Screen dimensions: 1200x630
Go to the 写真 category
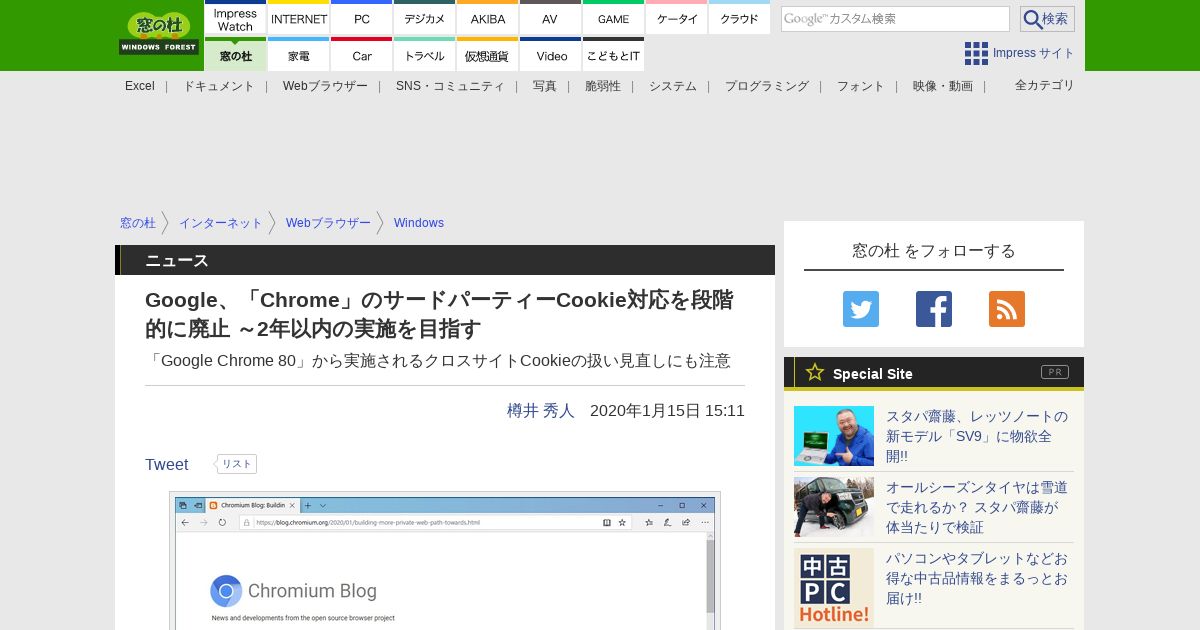pyautogui.click(x=545, y=86)
